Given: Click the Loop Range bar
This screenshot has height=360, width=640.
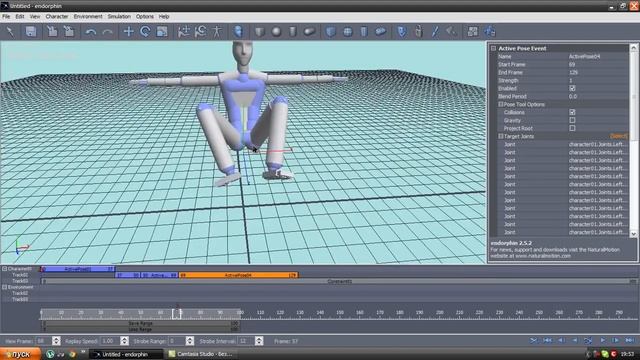Looking at the screenshot, I should click(x=140, y=329).
